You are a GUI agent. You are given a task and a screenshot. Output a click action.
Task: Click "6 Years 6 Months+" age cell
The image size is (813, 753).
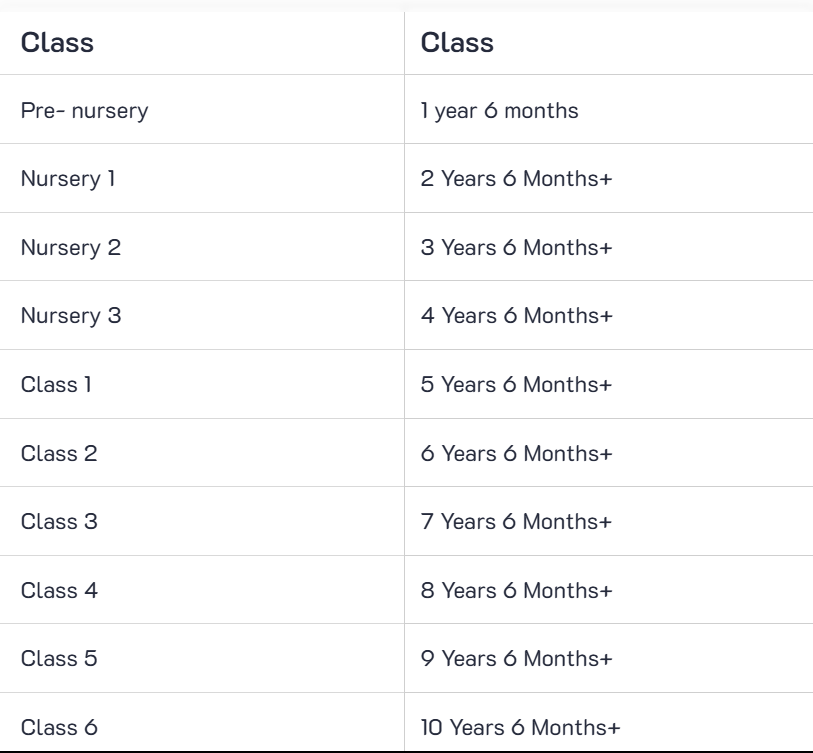tap(516, 453)
